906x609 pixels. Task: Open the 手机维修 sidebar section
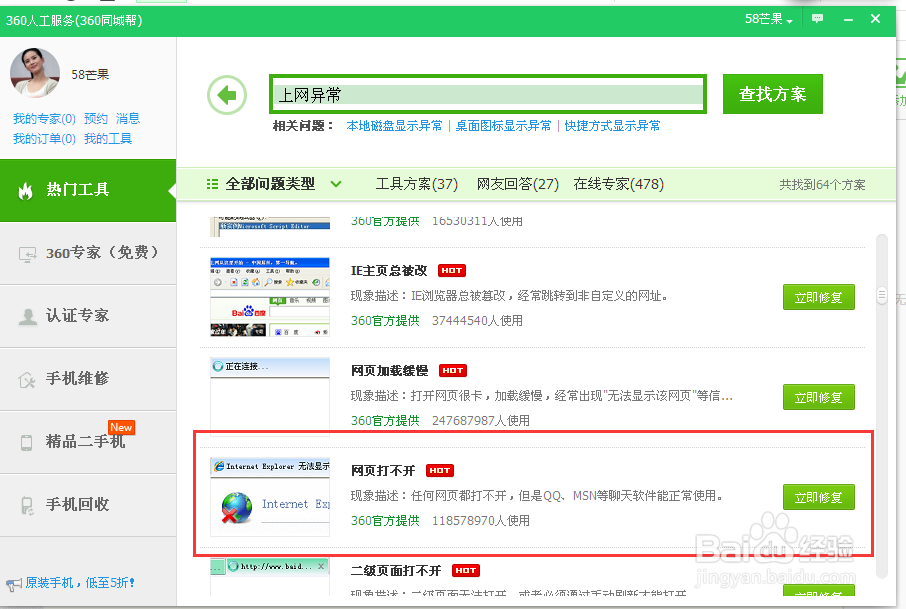88,379
